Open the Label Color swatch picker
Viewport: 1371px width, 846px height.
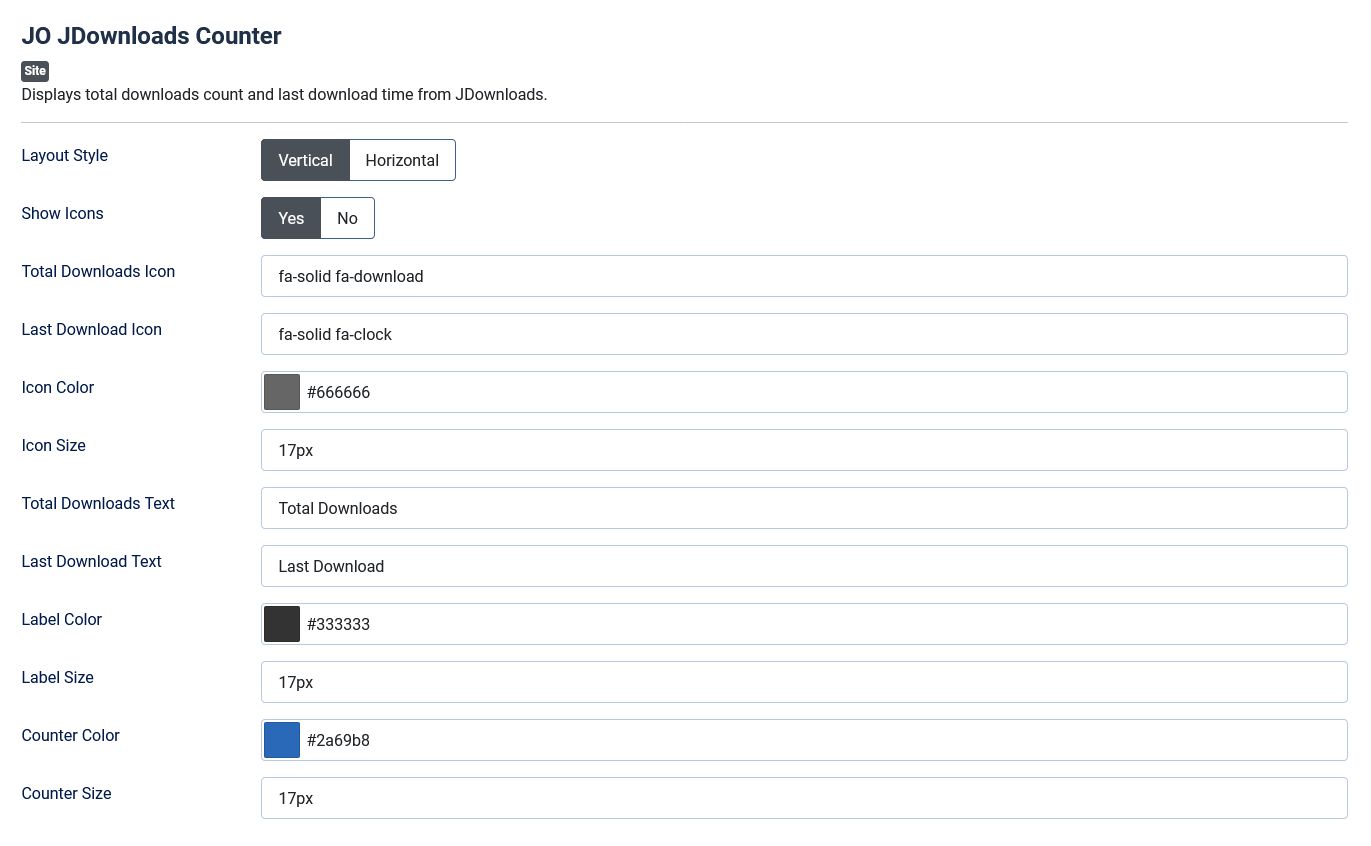[282, 624]
